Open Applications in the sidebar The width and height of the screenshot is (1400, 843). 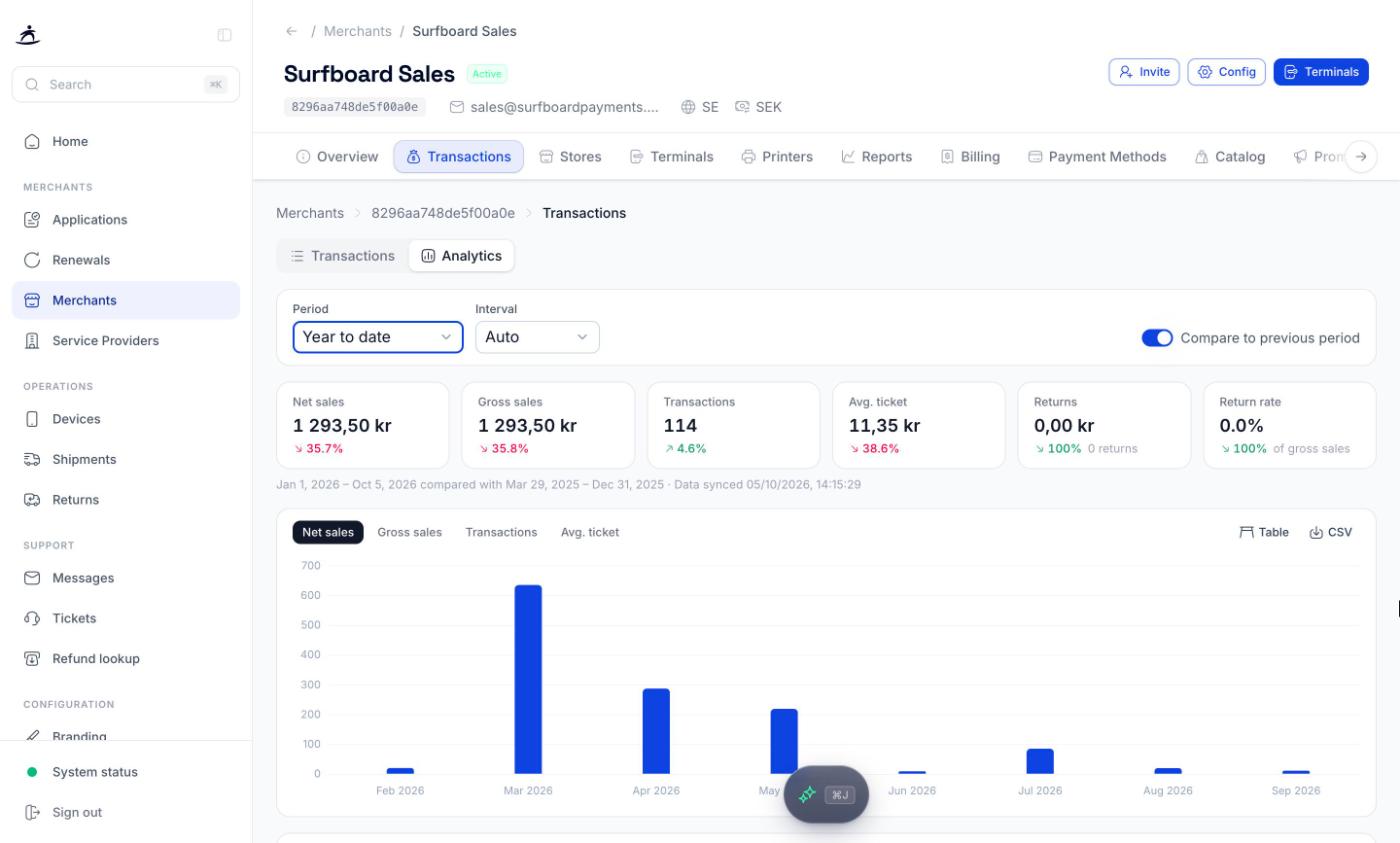tap(126, 220)
